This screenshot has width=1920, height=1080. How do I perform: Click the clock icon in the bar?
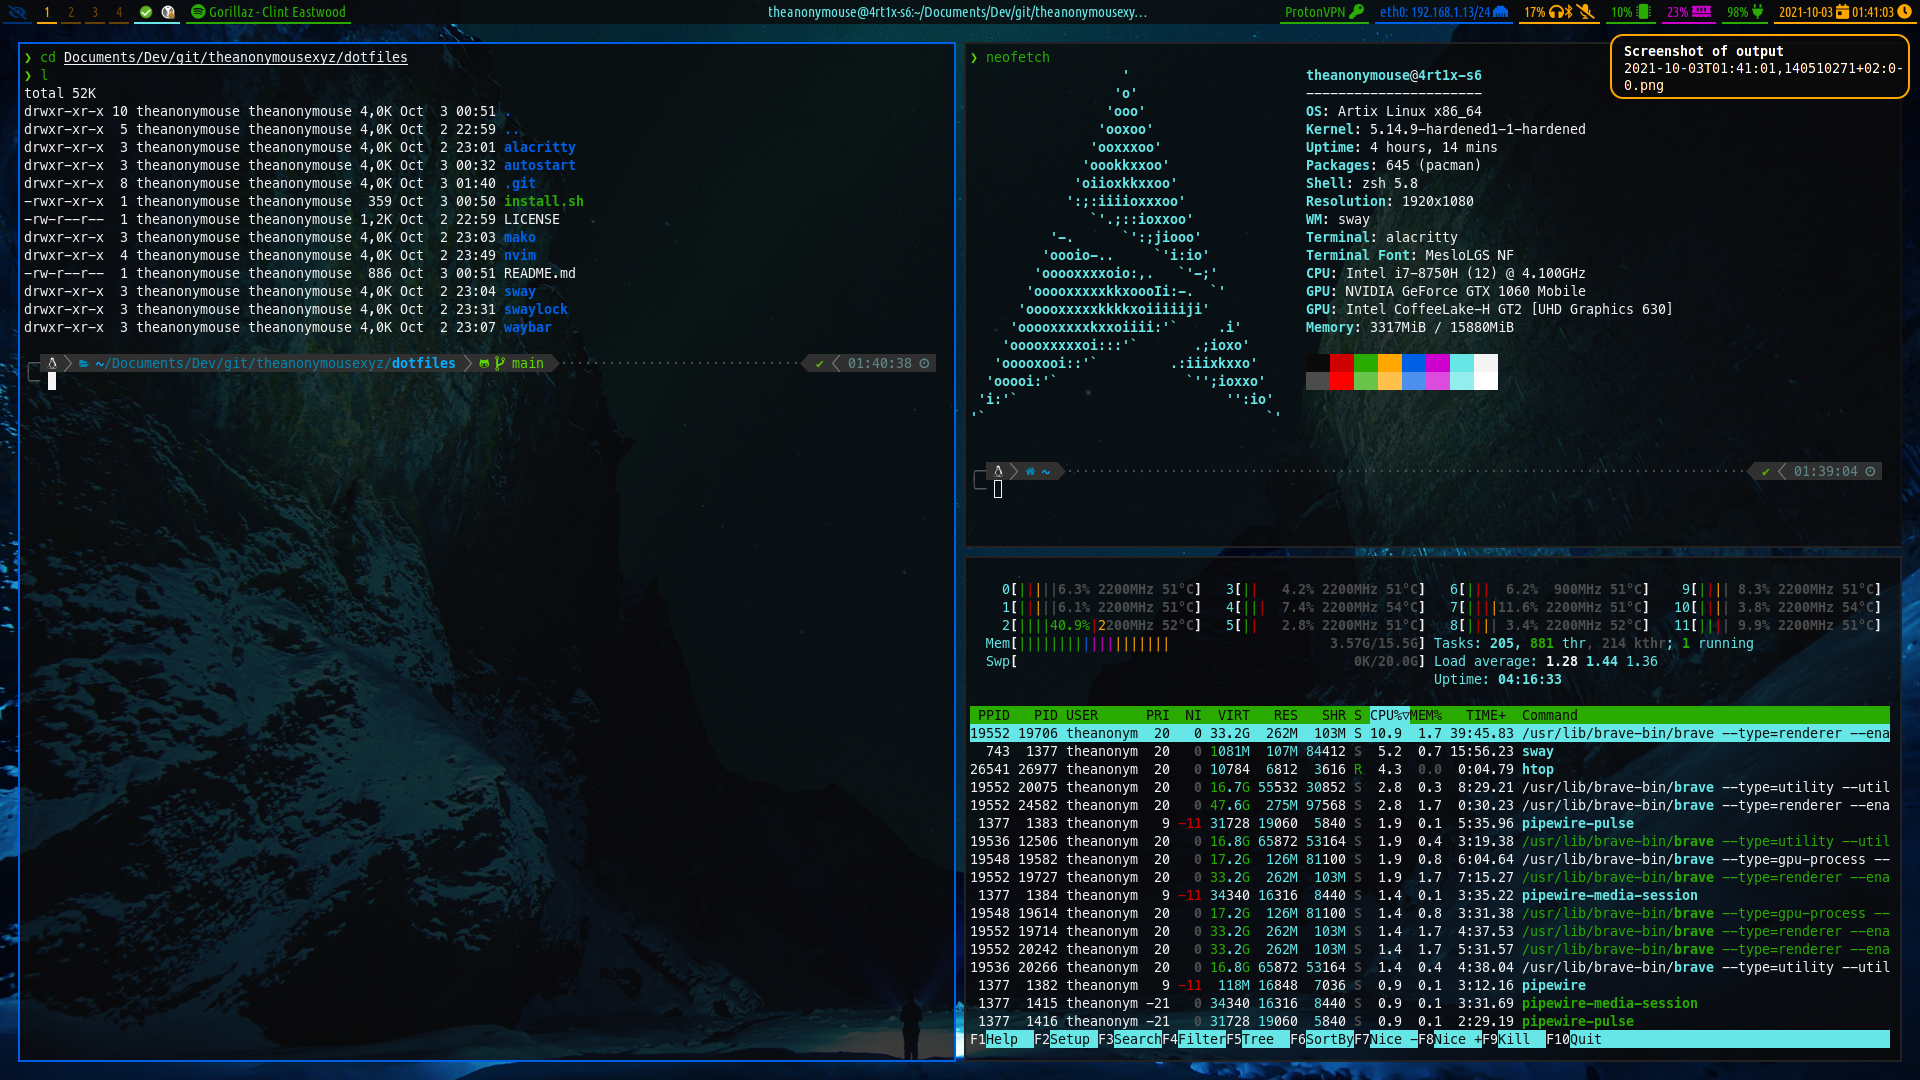[1904, 12]
